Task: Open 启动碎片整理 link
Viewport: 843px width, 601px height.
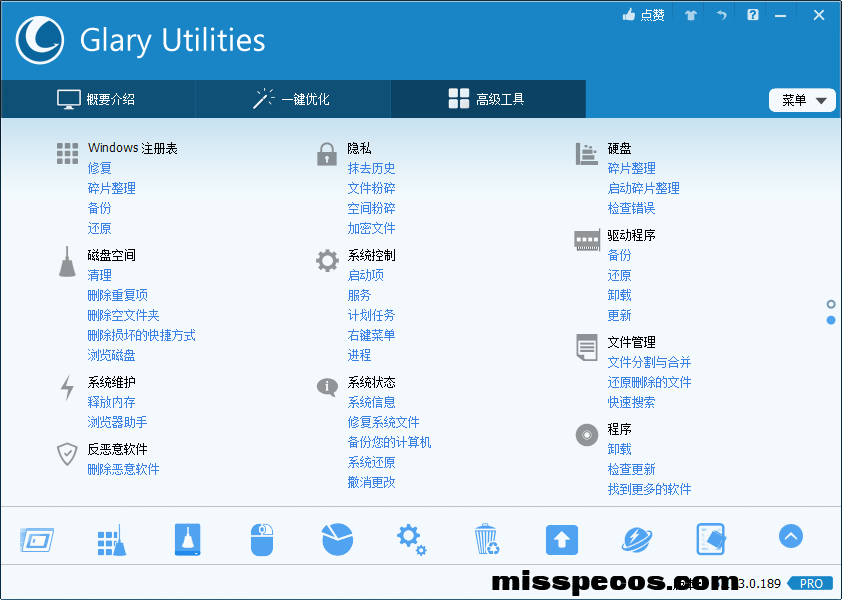Action: [644, 188]
